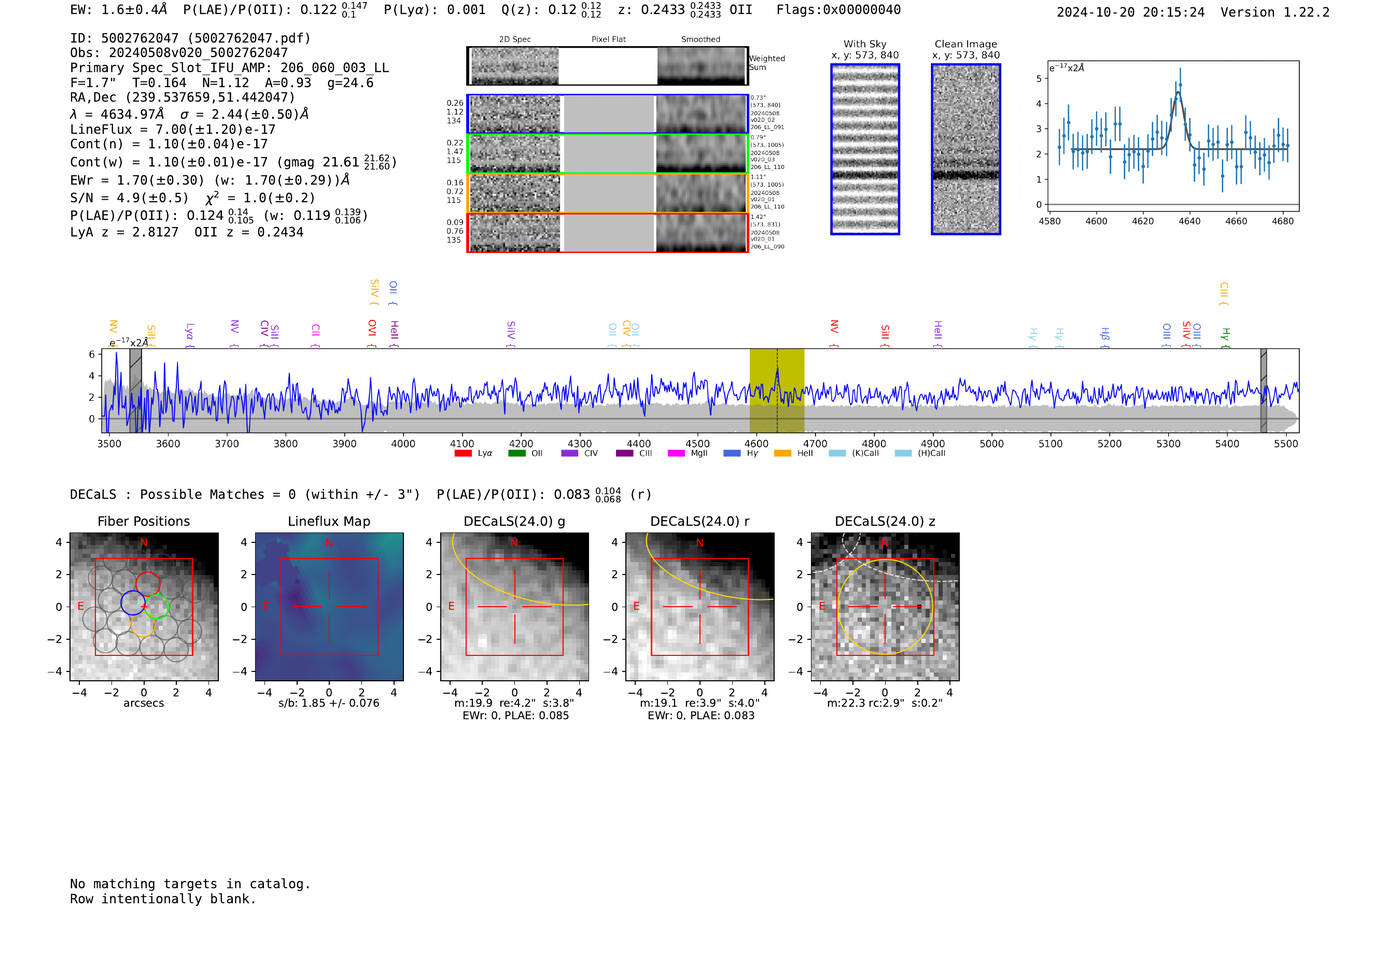Screen dimensions: 1400x953
Task: Click the s/b: 1.85 +/- 0.076 caption
Action: tap(329, 703)
